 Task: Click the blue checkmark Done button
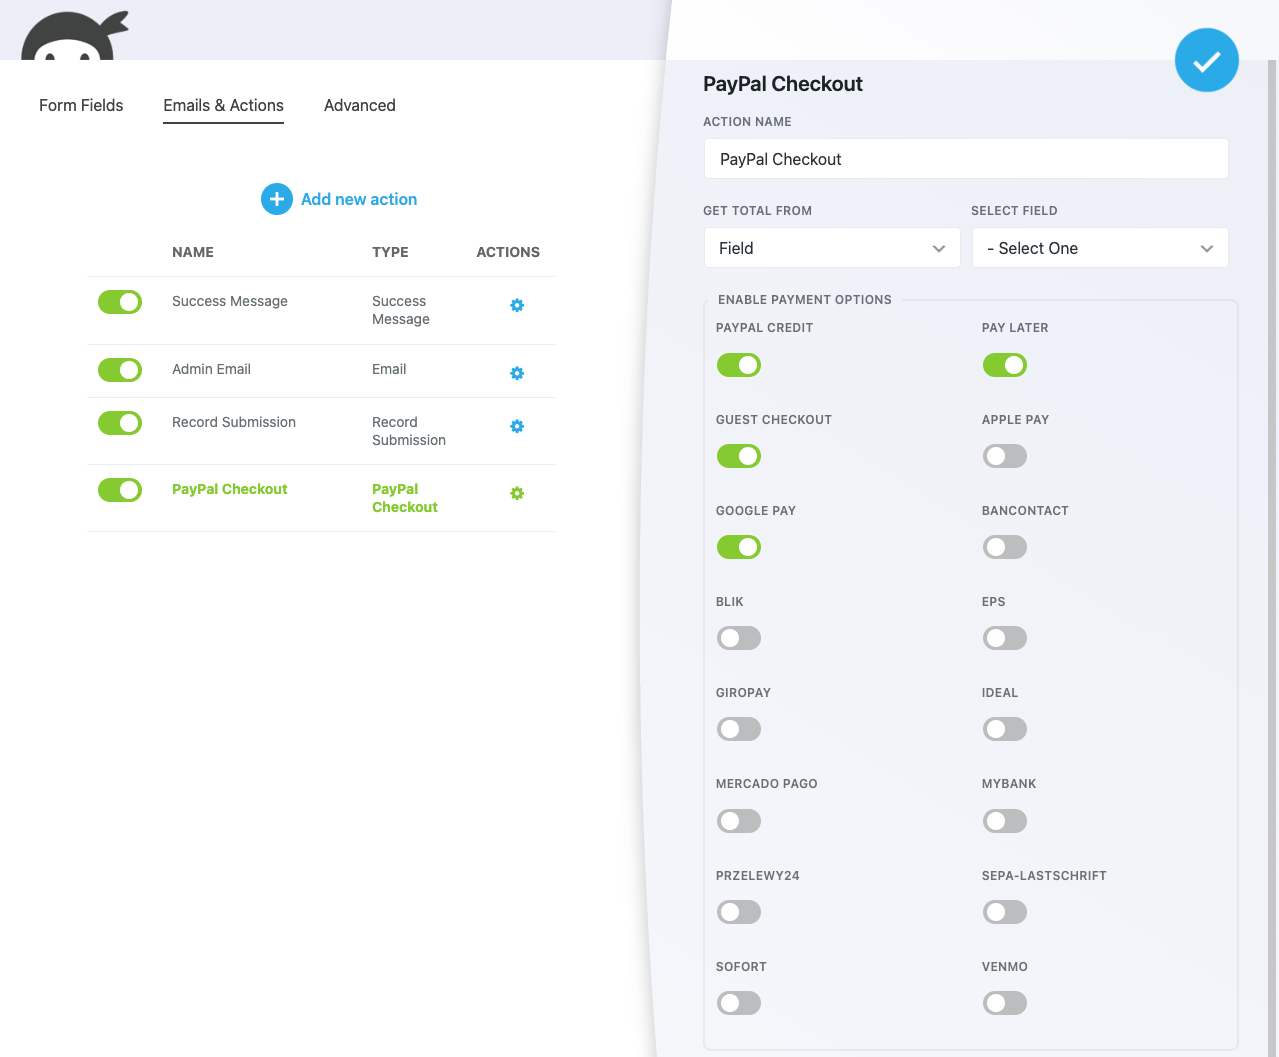click(x=1206, y=60)
